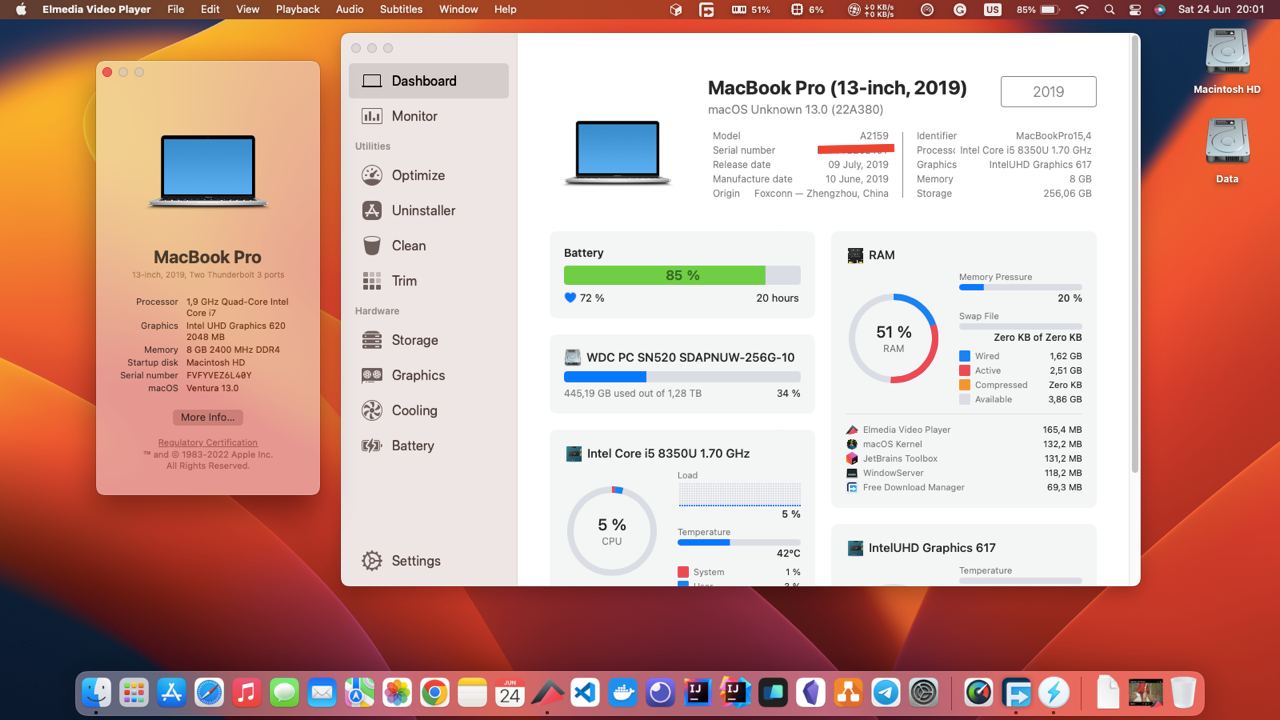Image resolution: width=1280 pixels, height=720 pixels.
Task: Click the CPU Load graph
Action: click(739, 495)
